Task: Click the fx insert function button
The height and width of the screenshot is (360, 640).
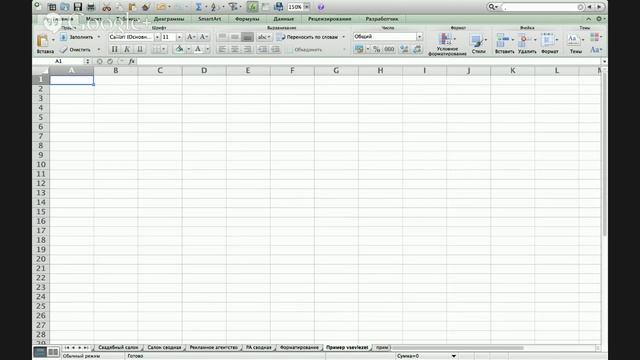Action: pos(131,61)
